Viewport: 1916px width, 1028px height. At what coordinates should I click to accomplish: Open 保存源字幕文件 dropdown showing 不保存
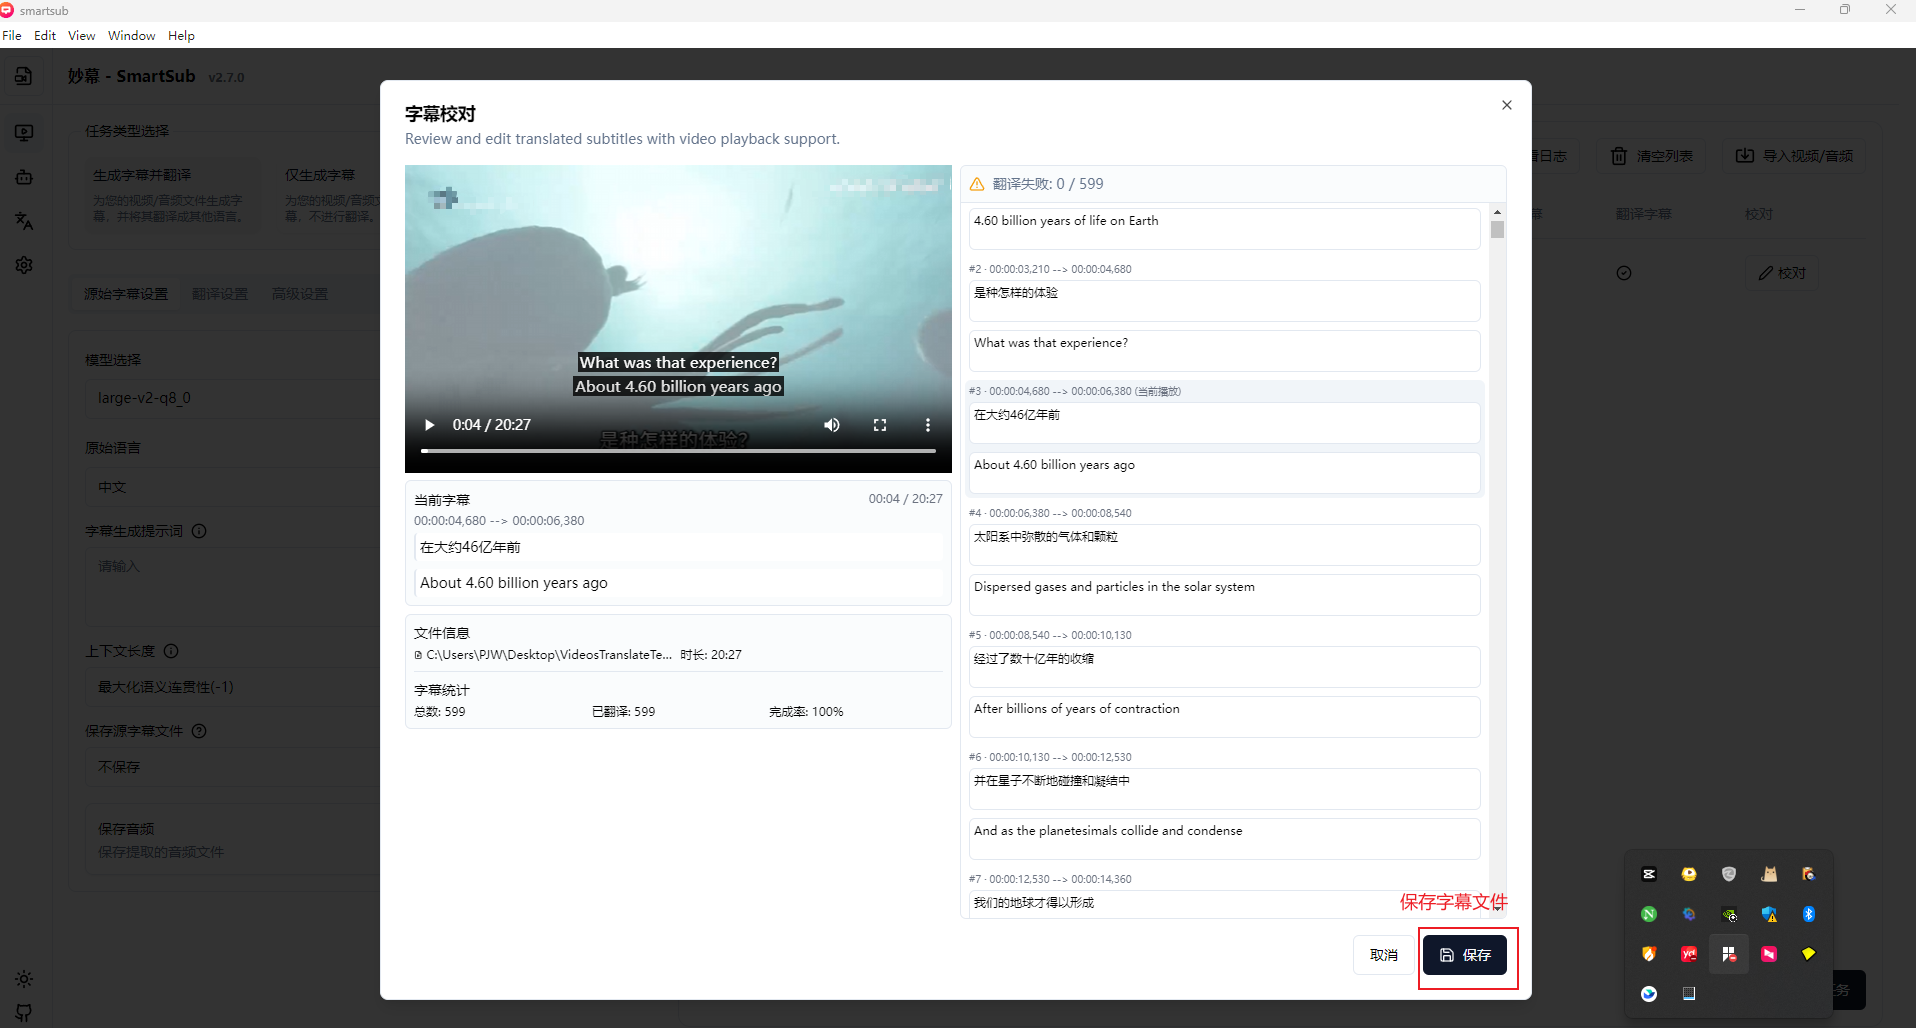click(x=232, y=767)
